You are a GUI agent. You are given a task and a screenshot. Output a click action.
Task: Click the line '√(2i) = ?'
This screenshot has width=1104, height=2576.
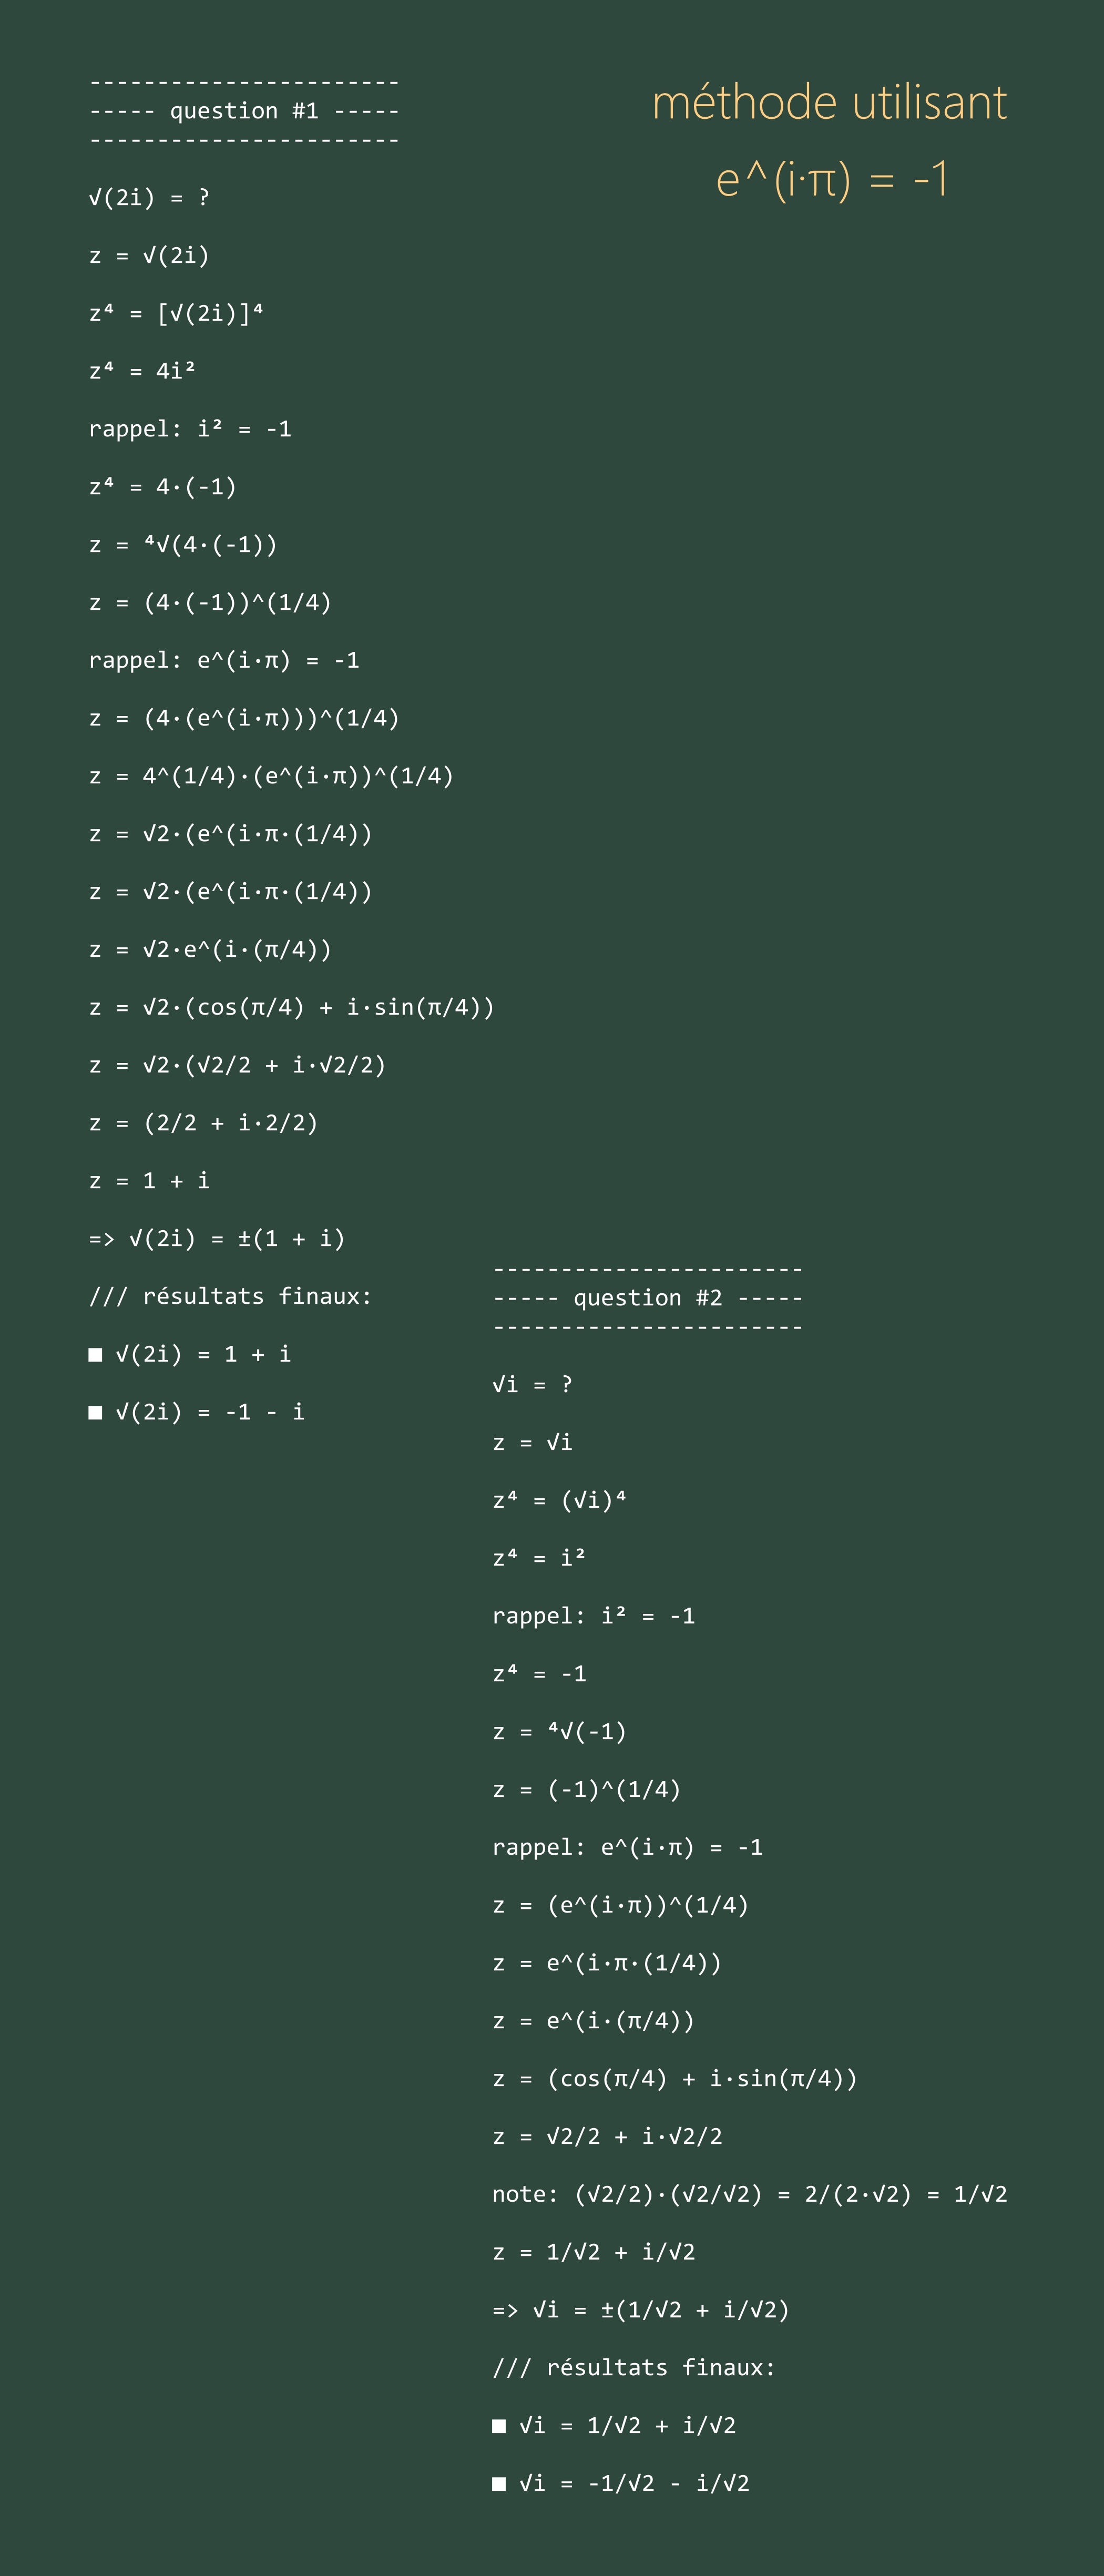pos(149,198)
